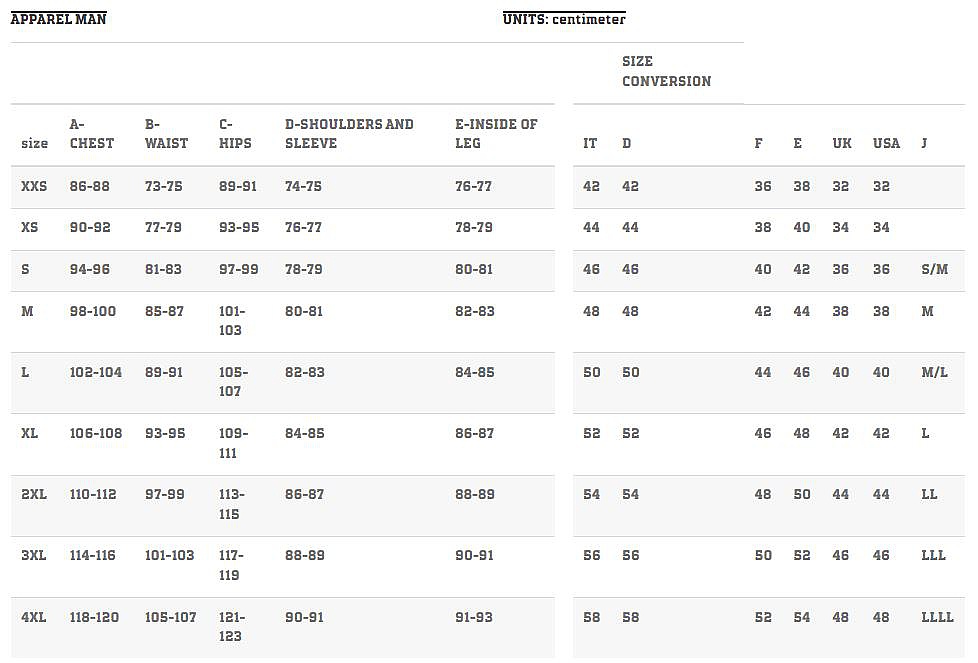Click the E-INSIDE OF LEG header

pyautogui.click(x=496, y=134)
